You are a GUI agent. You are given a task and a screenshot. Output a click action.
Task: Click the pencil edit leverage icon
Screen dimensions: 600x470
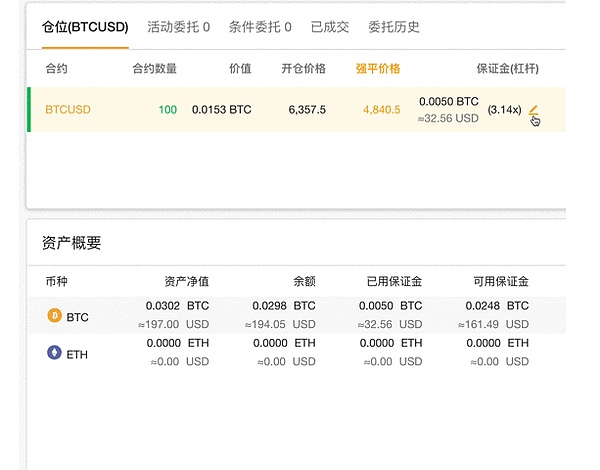tap(533, 110)
